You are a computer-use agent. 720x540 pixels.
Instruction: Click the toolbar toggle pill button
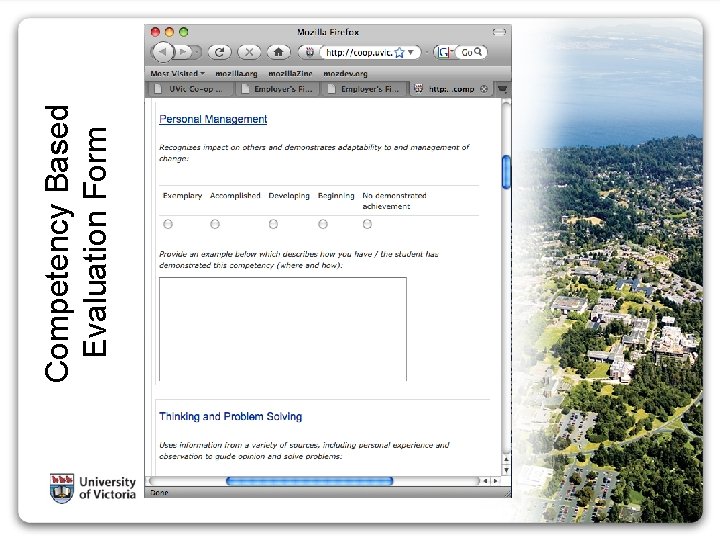[499, 32]
